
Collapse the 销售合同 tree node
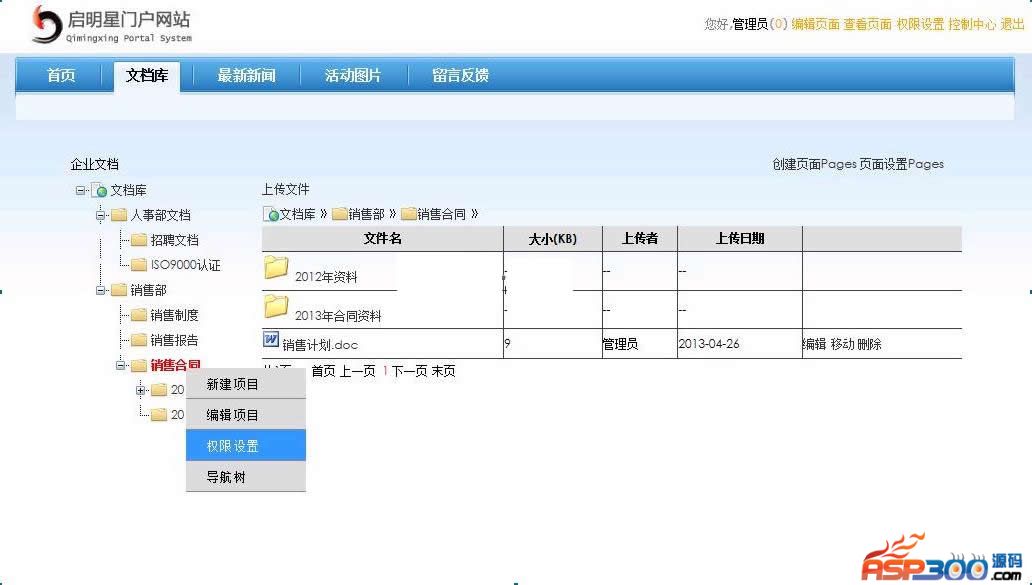121,366
